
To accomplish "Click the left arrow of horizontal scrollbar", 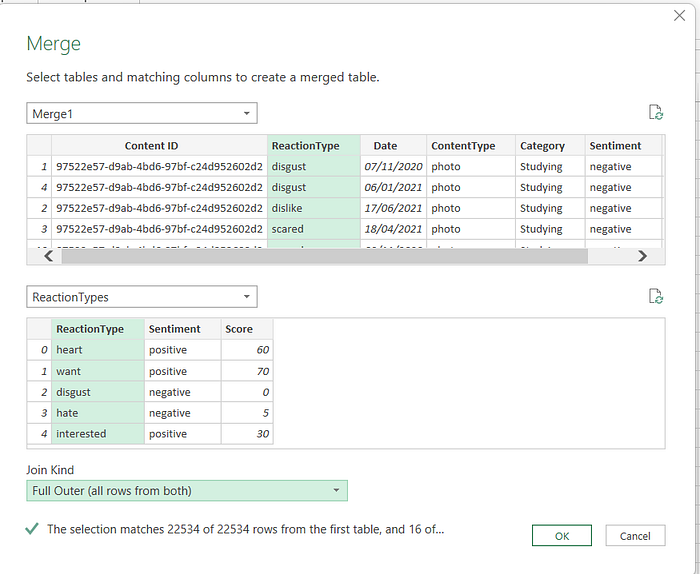I will [49, 256].
